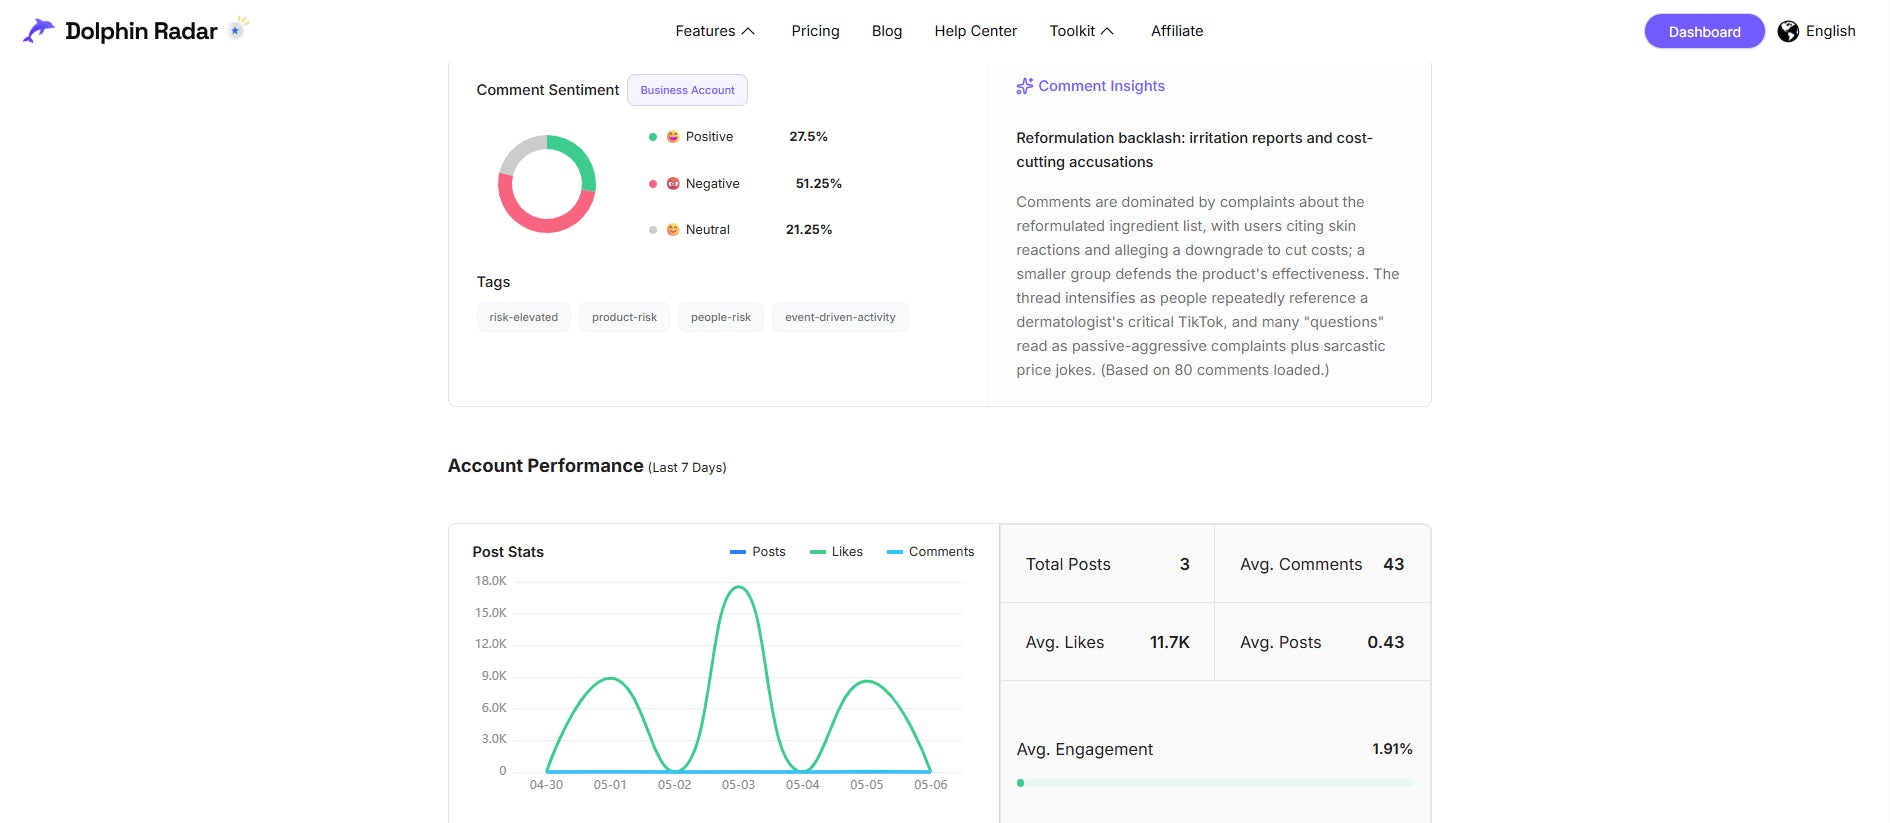Viewport: 1890px width, 823px height.
Task: Click the Account Performance heading
Action: (x=545, y=466)
